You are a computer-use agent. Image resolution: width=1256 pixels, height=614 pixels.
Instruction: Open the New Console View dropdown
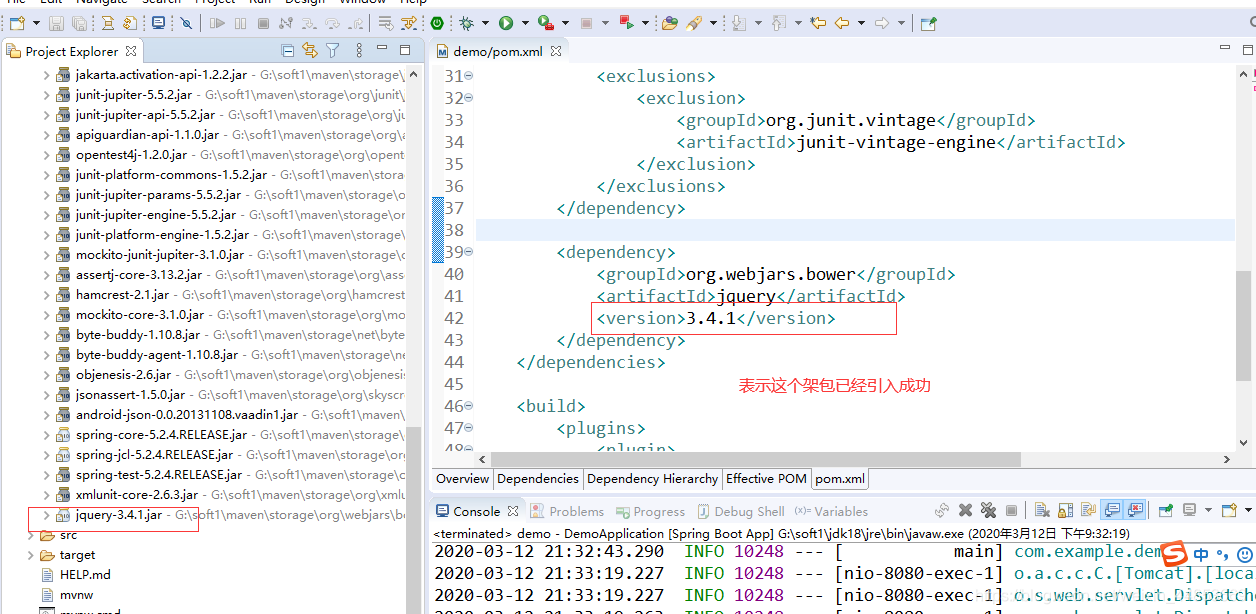1248,510
